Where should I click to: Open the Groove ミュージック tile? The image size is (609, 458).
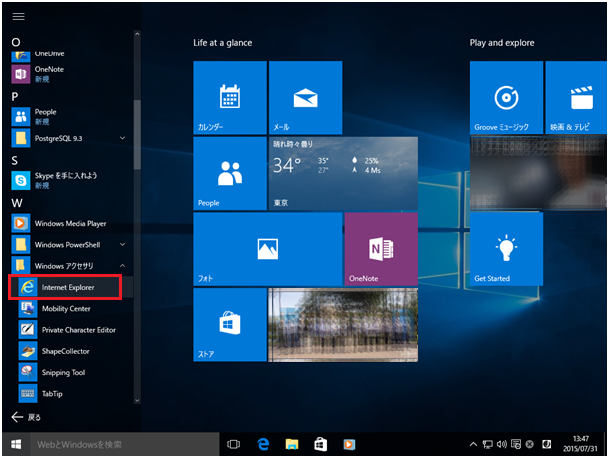pos(506,98)
